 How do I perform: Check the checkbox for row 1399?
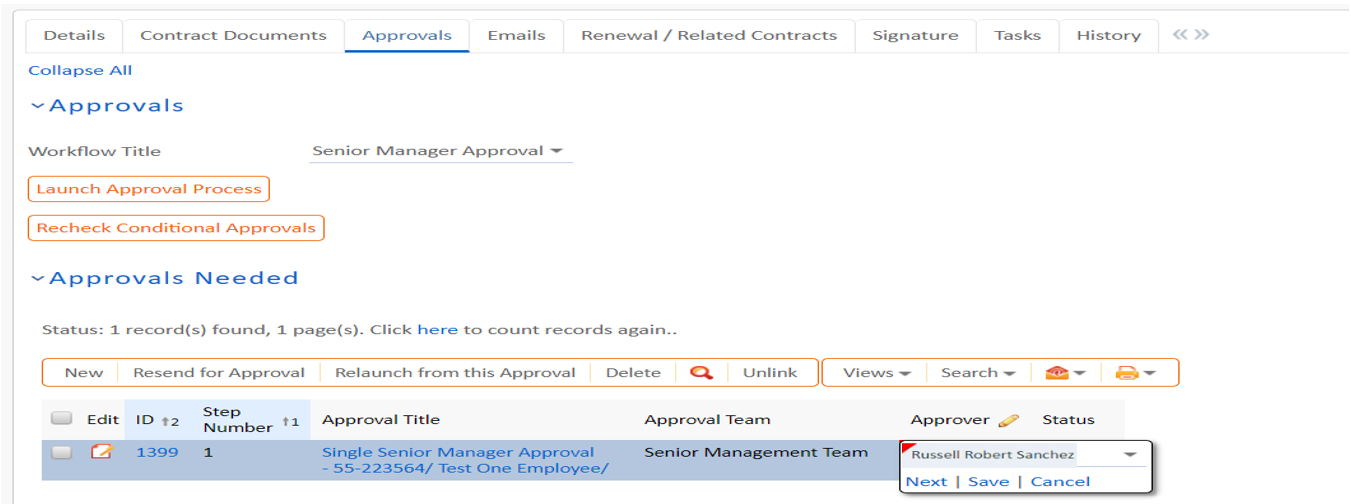point(62,452)
